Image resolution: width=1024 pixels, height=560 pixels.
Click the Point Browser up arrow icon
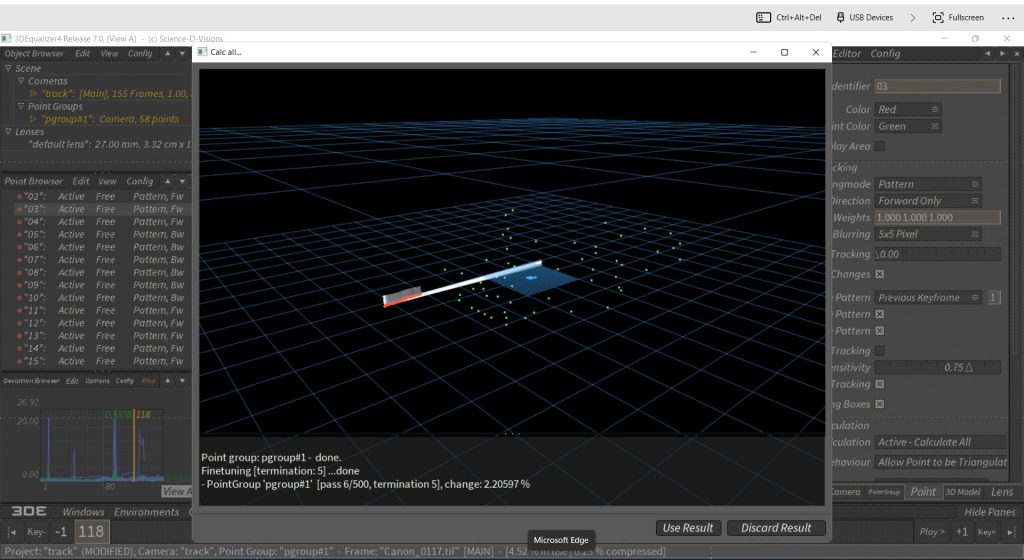coord(167,181)
